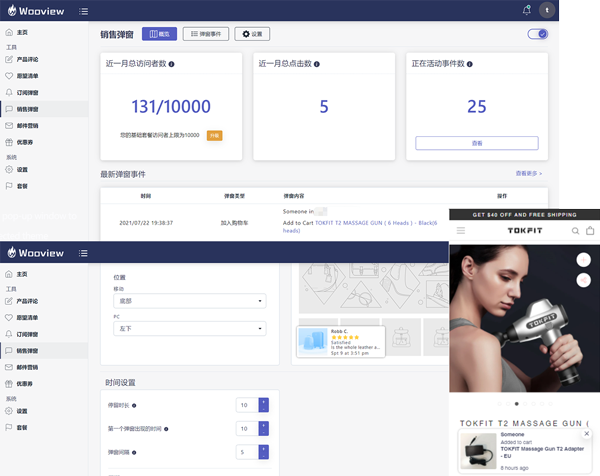Open 套餐 flag item in upper sidebar
The width and height of the screenshot is (600, 476).
(x=16, y=186)
